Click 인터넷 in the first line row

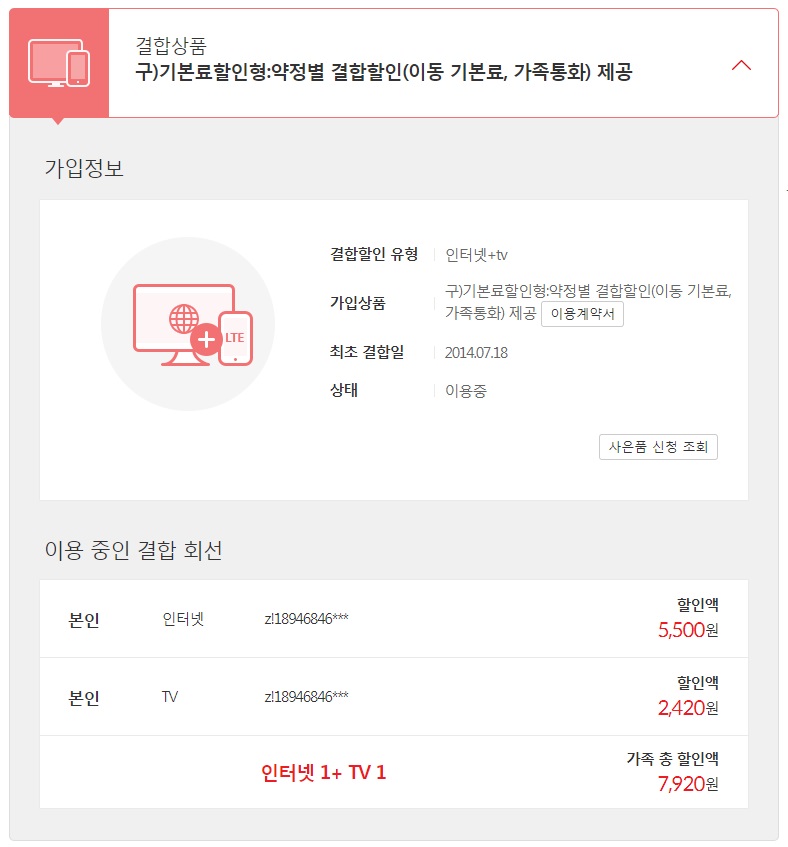[183, 619]
